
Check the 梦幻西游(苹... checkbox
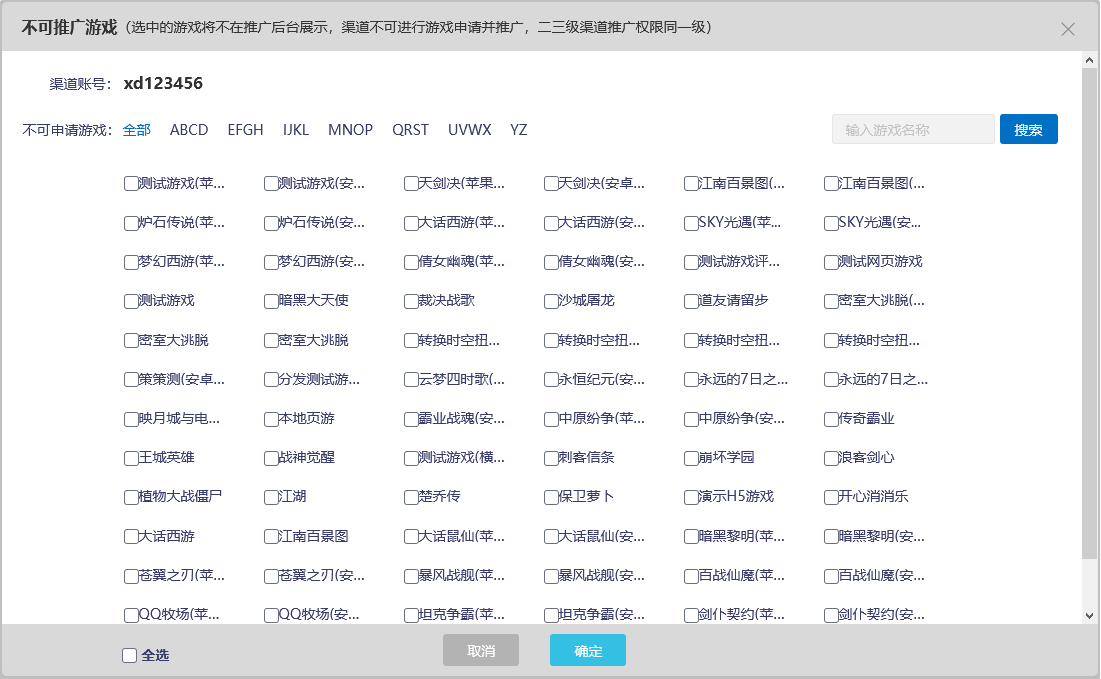click(131, 263)
